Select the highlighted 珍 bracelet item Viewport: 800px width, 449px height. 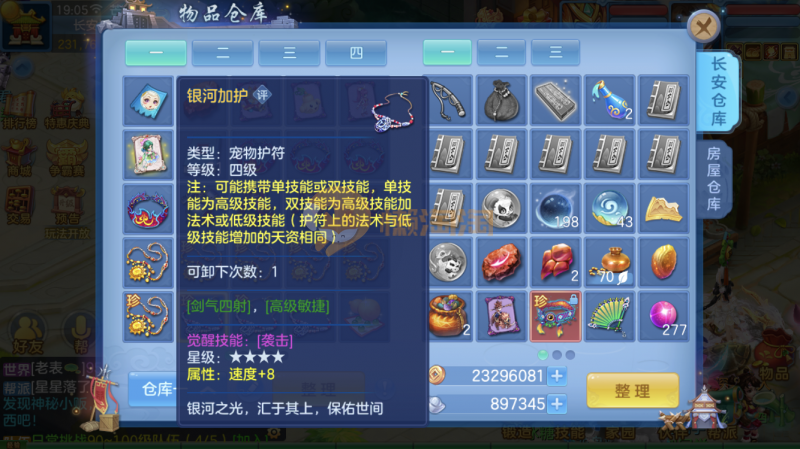coord(555,316)
